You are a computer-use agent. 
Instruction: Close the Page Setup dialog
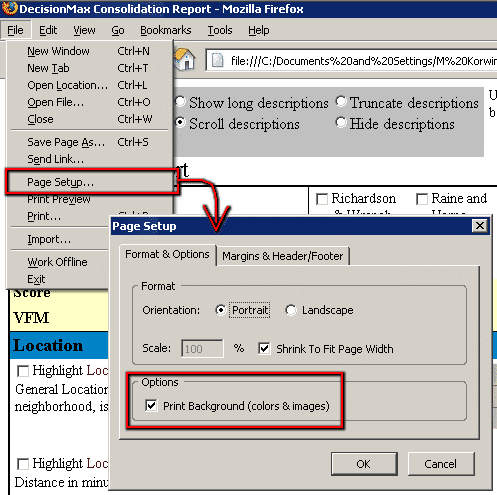(480, 226)
